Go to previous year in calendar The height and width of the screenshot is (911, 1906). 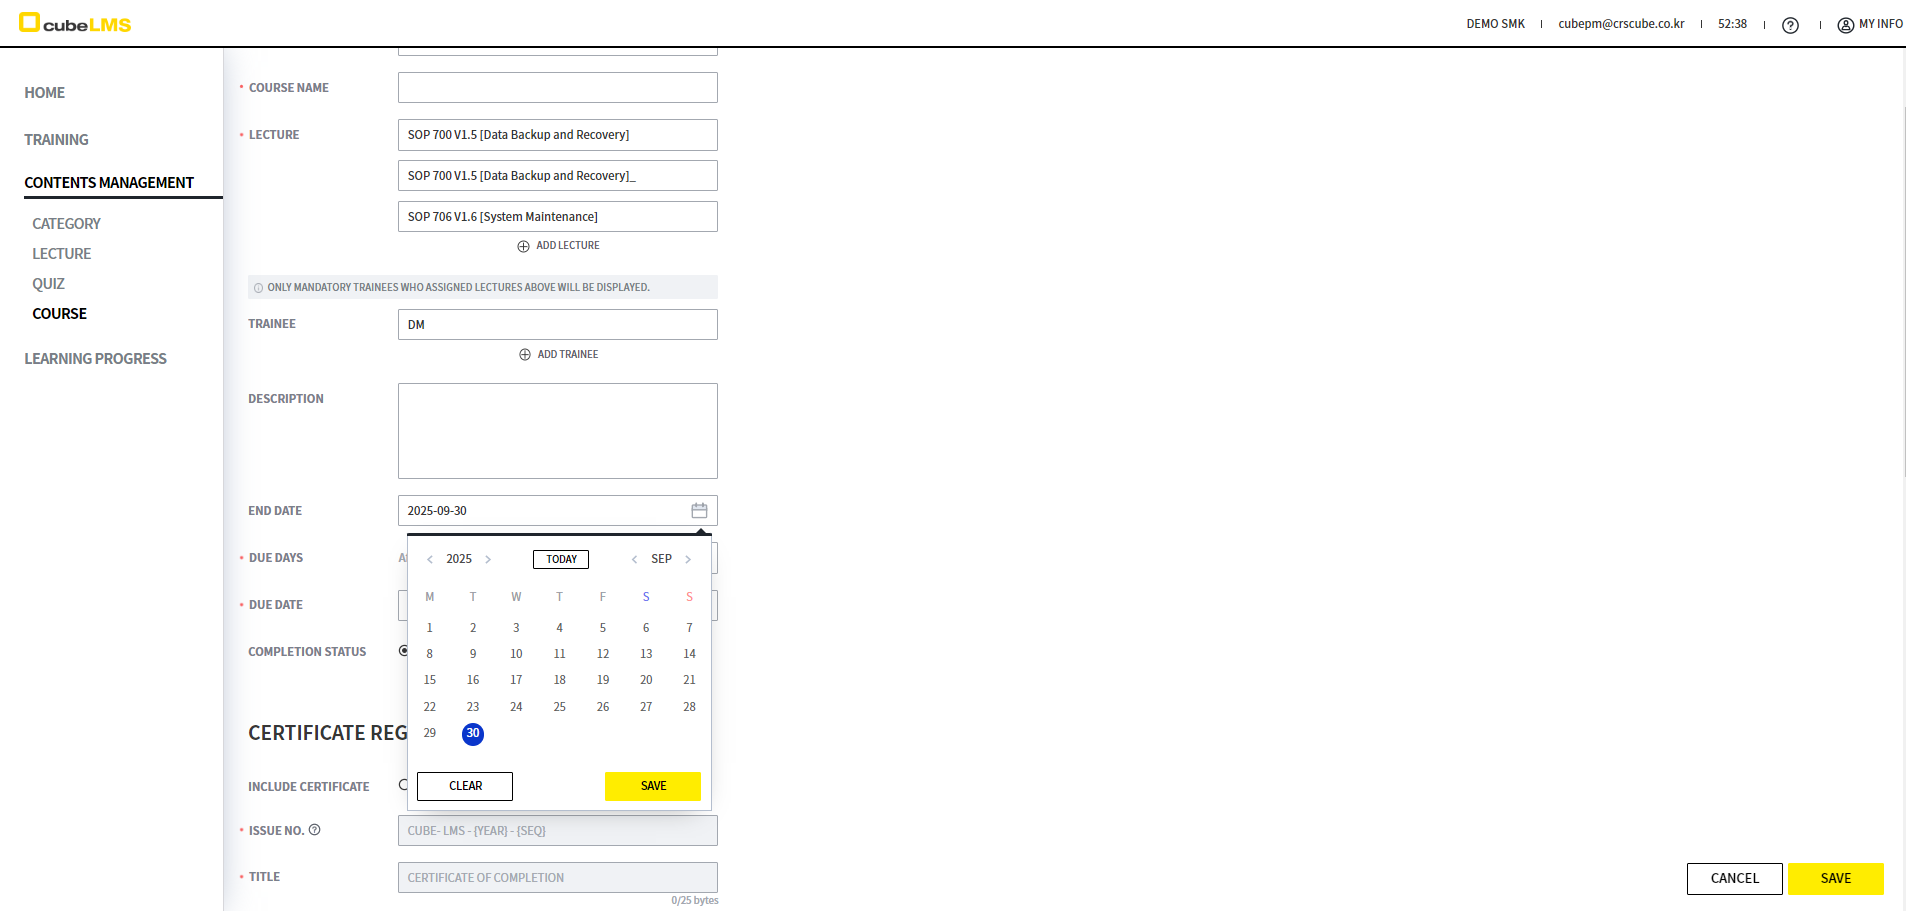click(430, 559)
